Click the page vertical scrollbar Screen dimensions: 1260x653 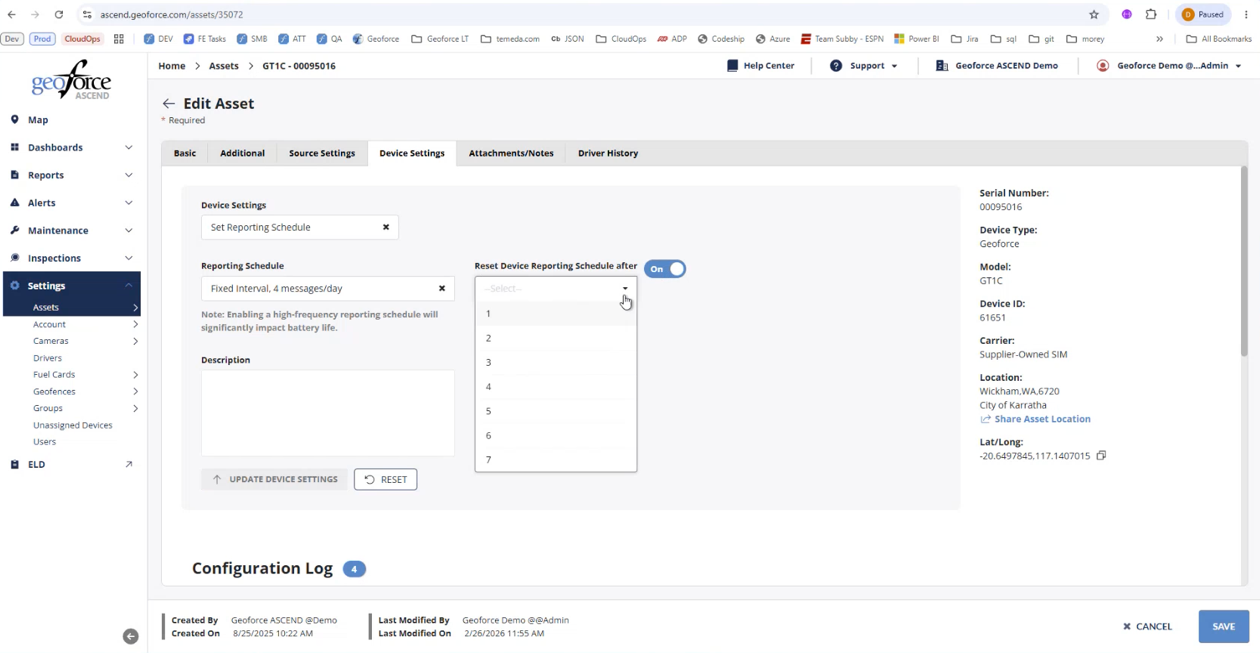(1244, 260)
